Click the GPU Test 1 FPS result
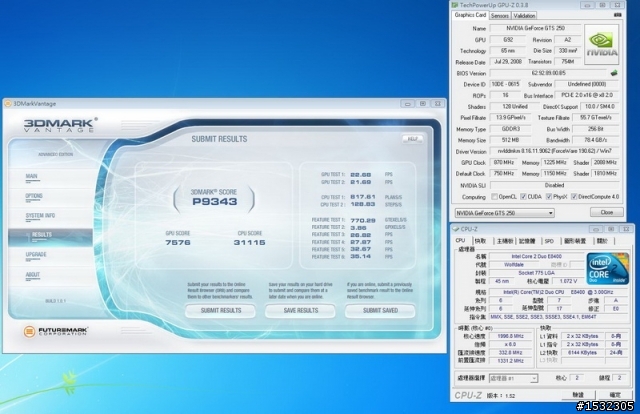Image resolution: width=640 pixels, height=414 pixels. pyautogui.click(x=360, y=175)
